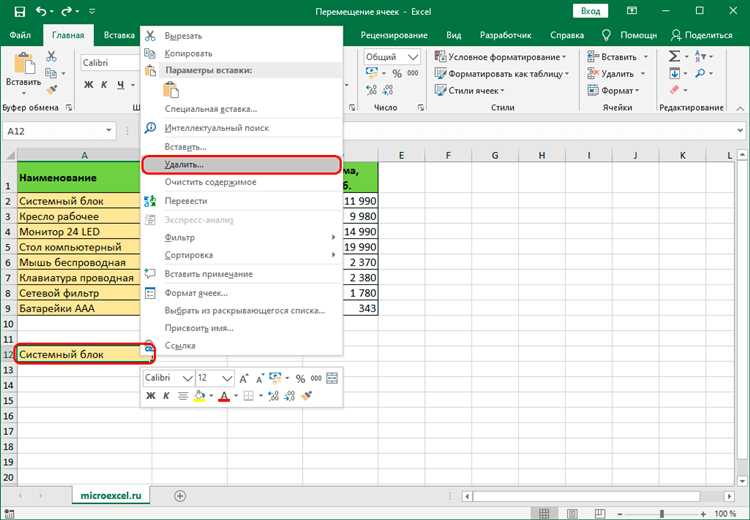
Task: Expand Условное форматирование dropdown
Action: pos(564,57)
